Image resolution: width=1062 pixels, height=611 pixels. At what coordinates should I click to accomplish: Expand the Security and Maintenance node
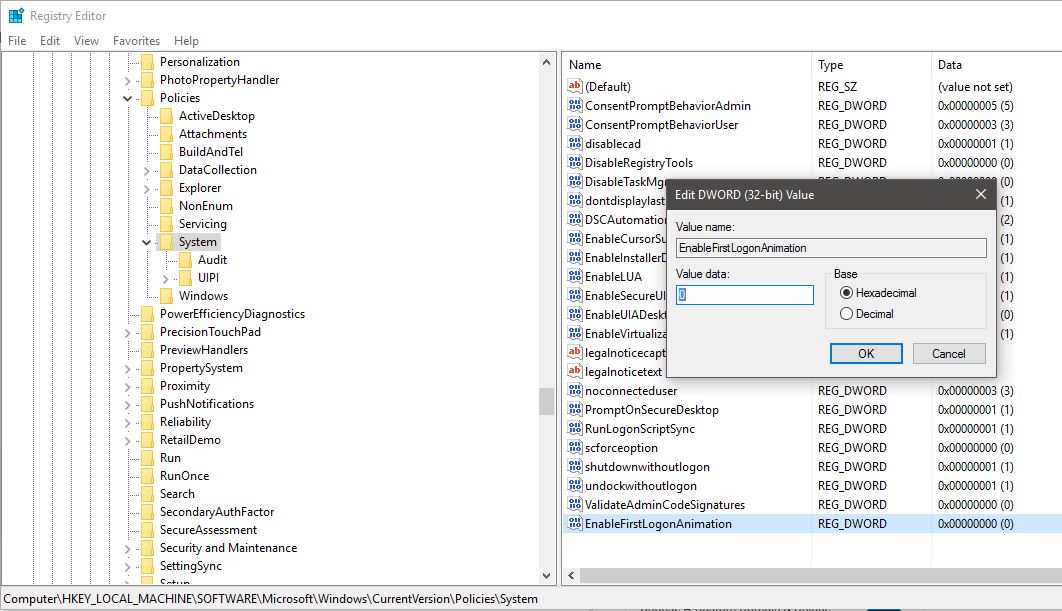tap(127, 549)
